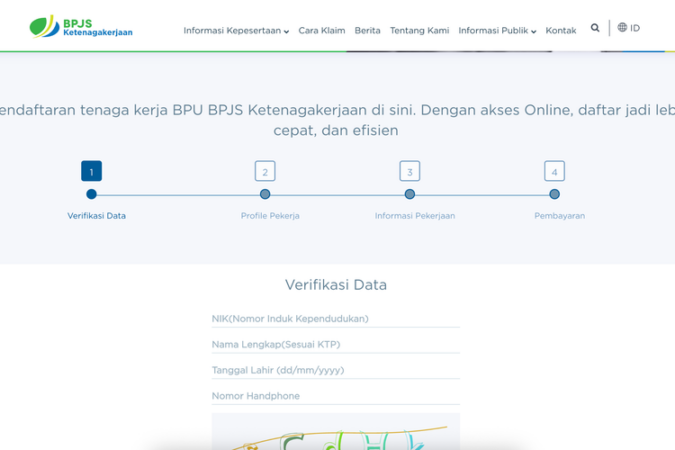Select step 1 number box
This screenshot has width=675, height=450.
(x=91, y=171)
